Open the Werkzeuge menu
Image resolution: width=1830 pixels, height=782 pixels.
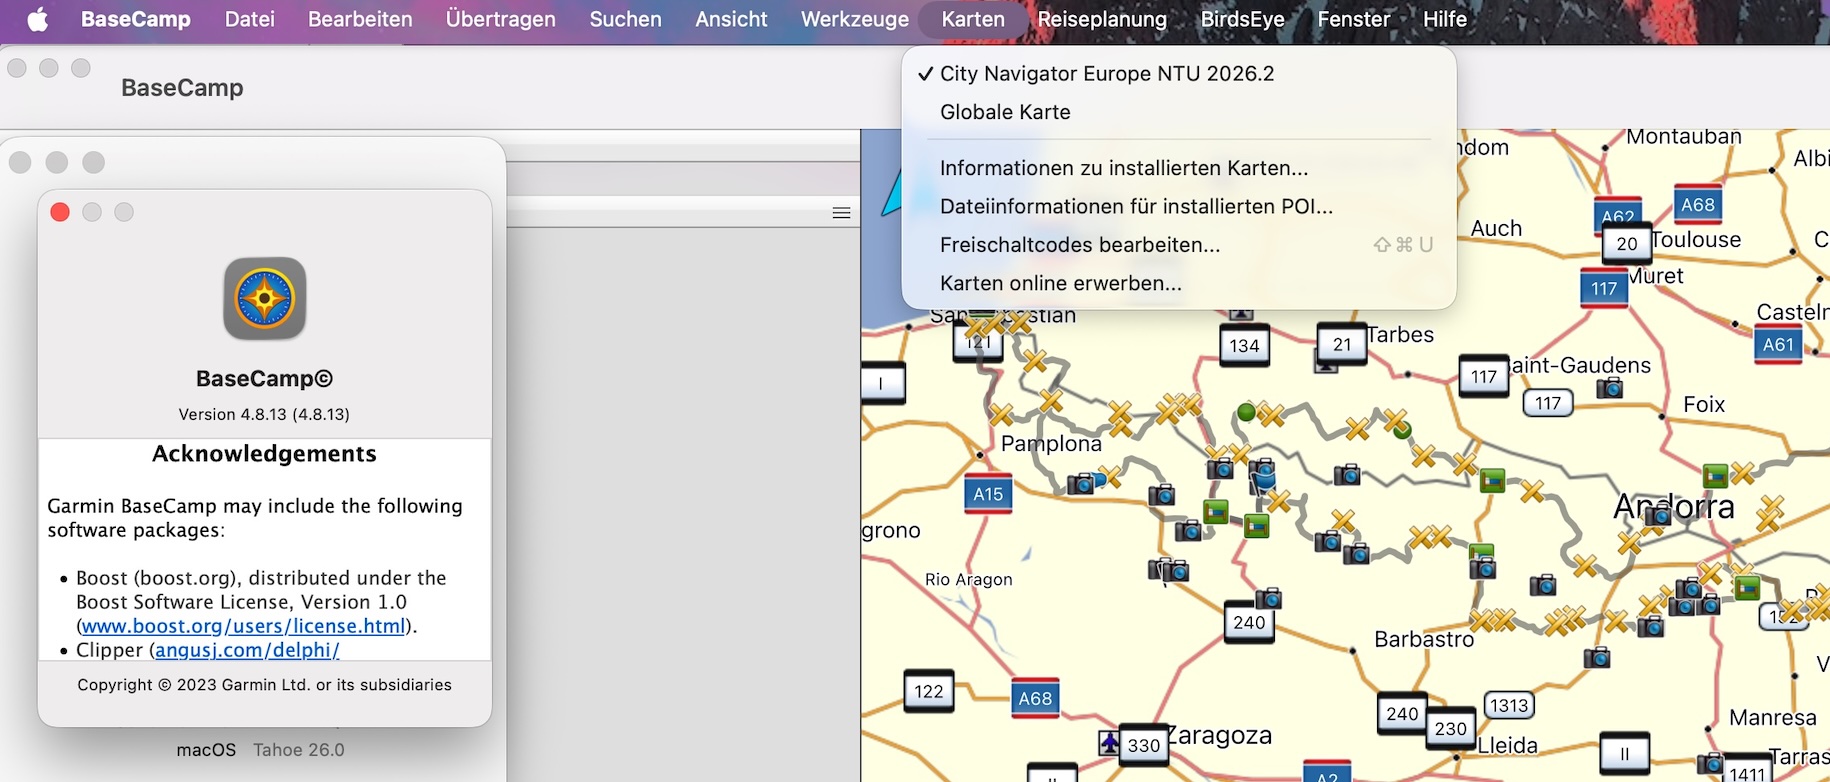854,20
